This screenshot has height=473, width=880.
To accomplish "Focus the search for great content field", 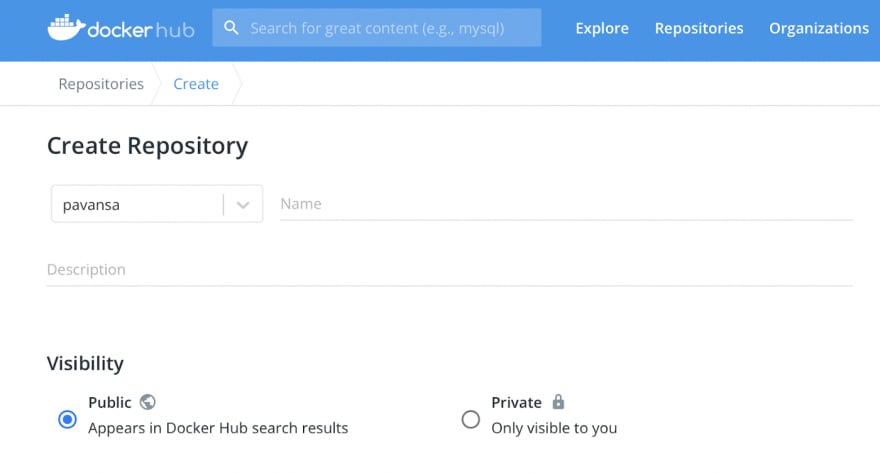I will click(377, 27).
